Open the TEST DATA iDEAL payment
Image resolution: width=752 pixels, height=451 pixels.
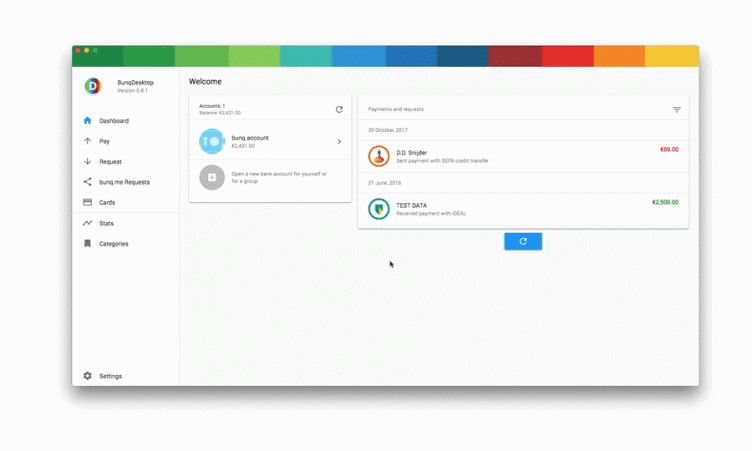point(520,209)
